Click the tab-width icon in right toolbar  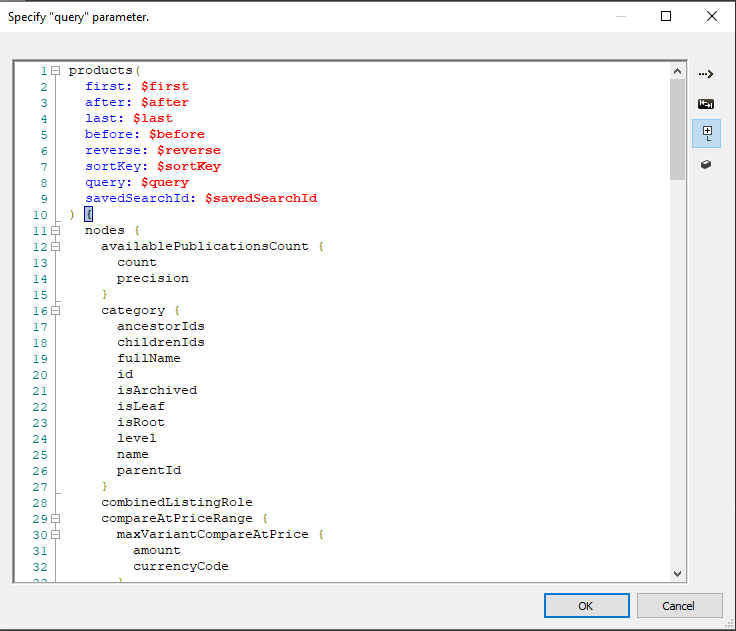[x=706, y=104]
